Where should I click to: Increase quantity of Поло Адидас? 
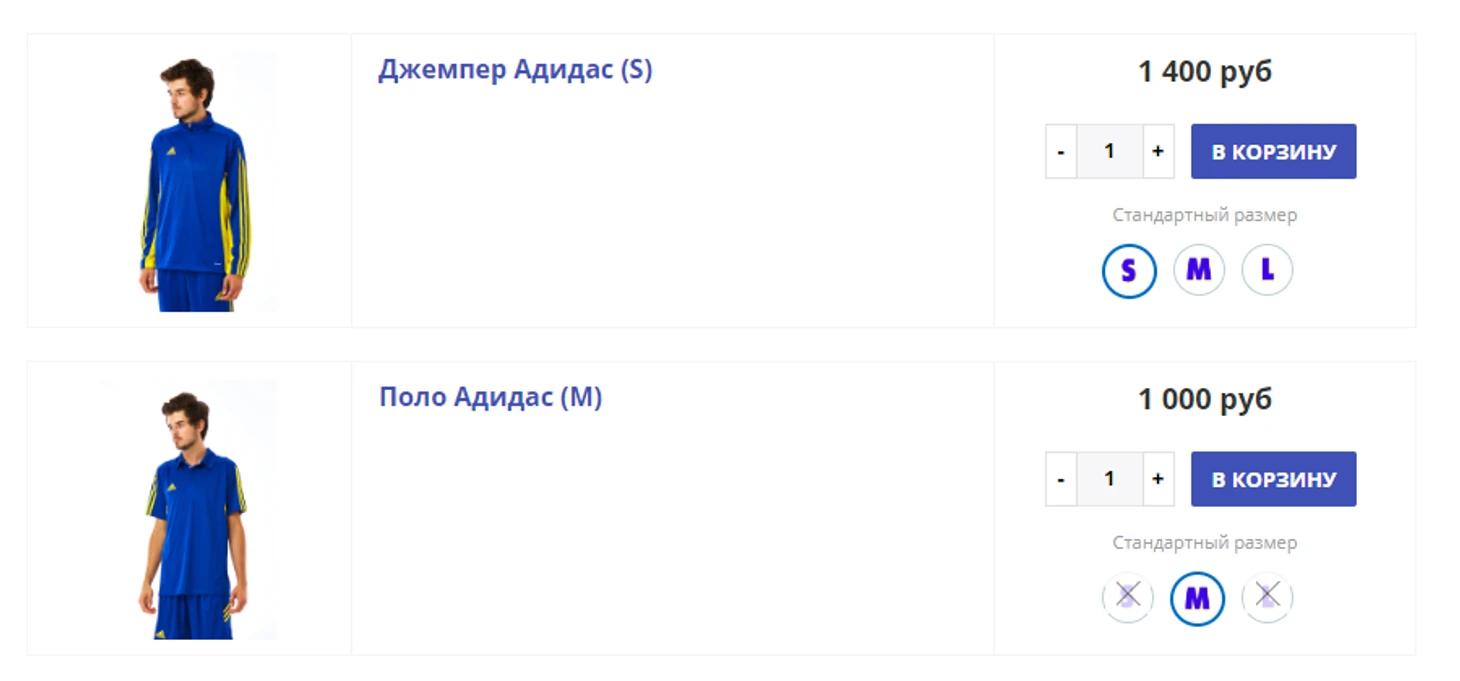[x=1158, y=479]
